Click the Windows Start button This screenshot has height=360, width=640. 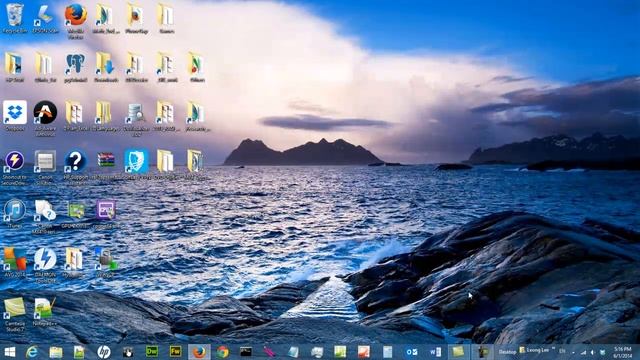coord(9,352)
